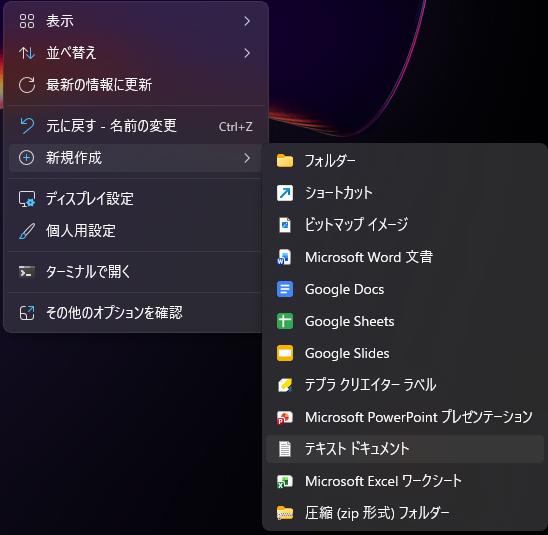Click the Google Docs blue icon
Screen dimensions: 548x535
[285, 289]
